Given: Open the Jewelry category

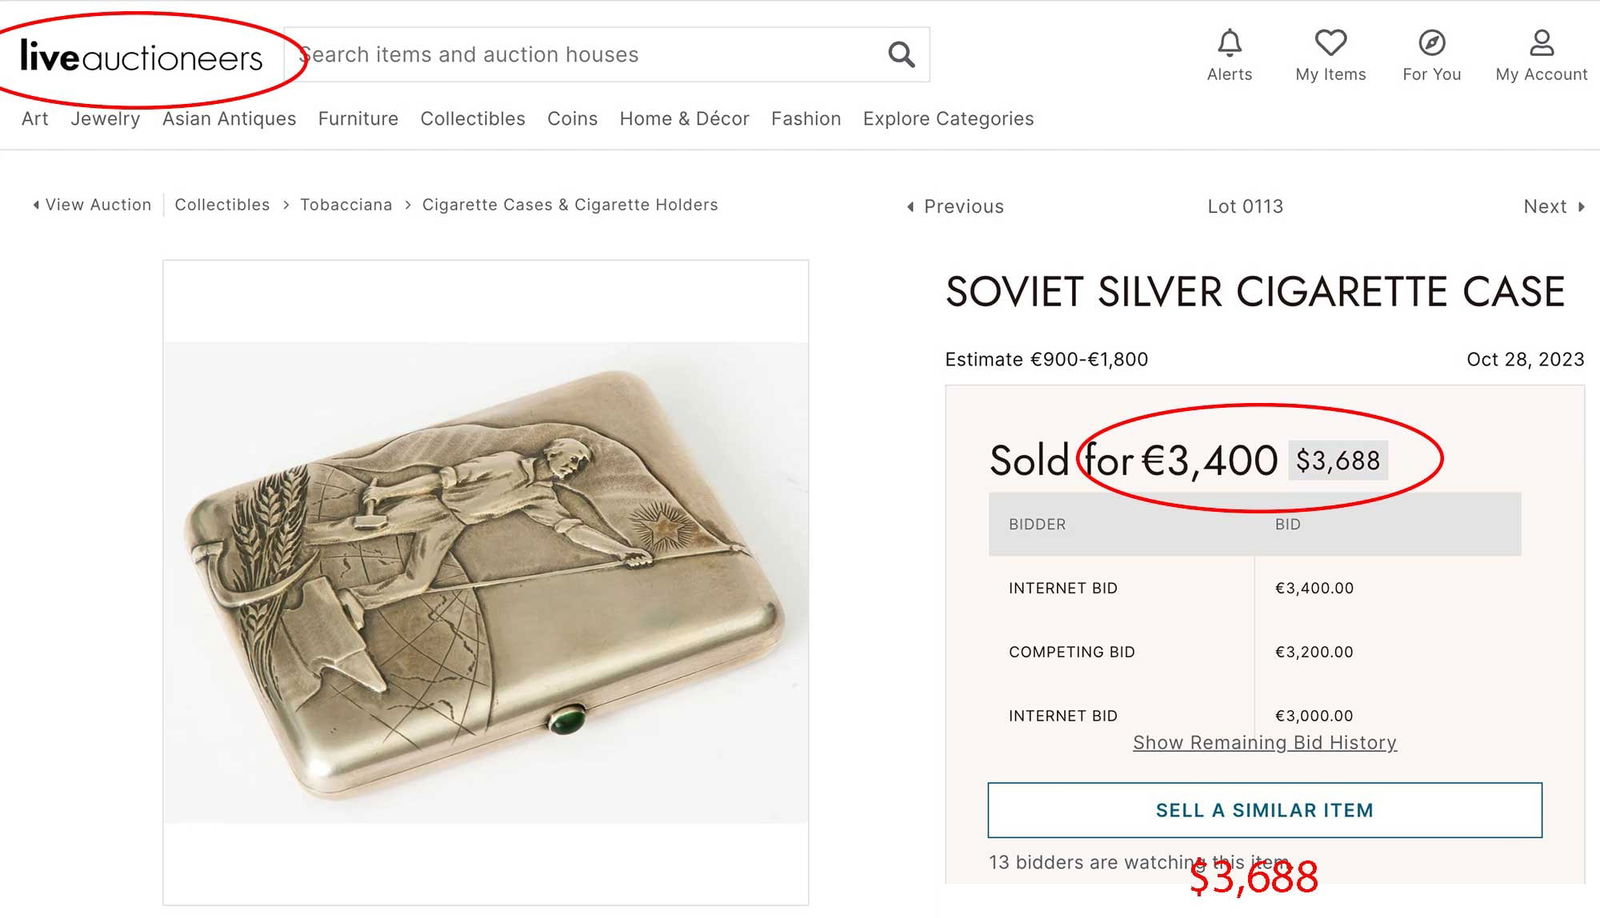Looking at the screenshot, I should pyautogui.click(x=105, y=119).
